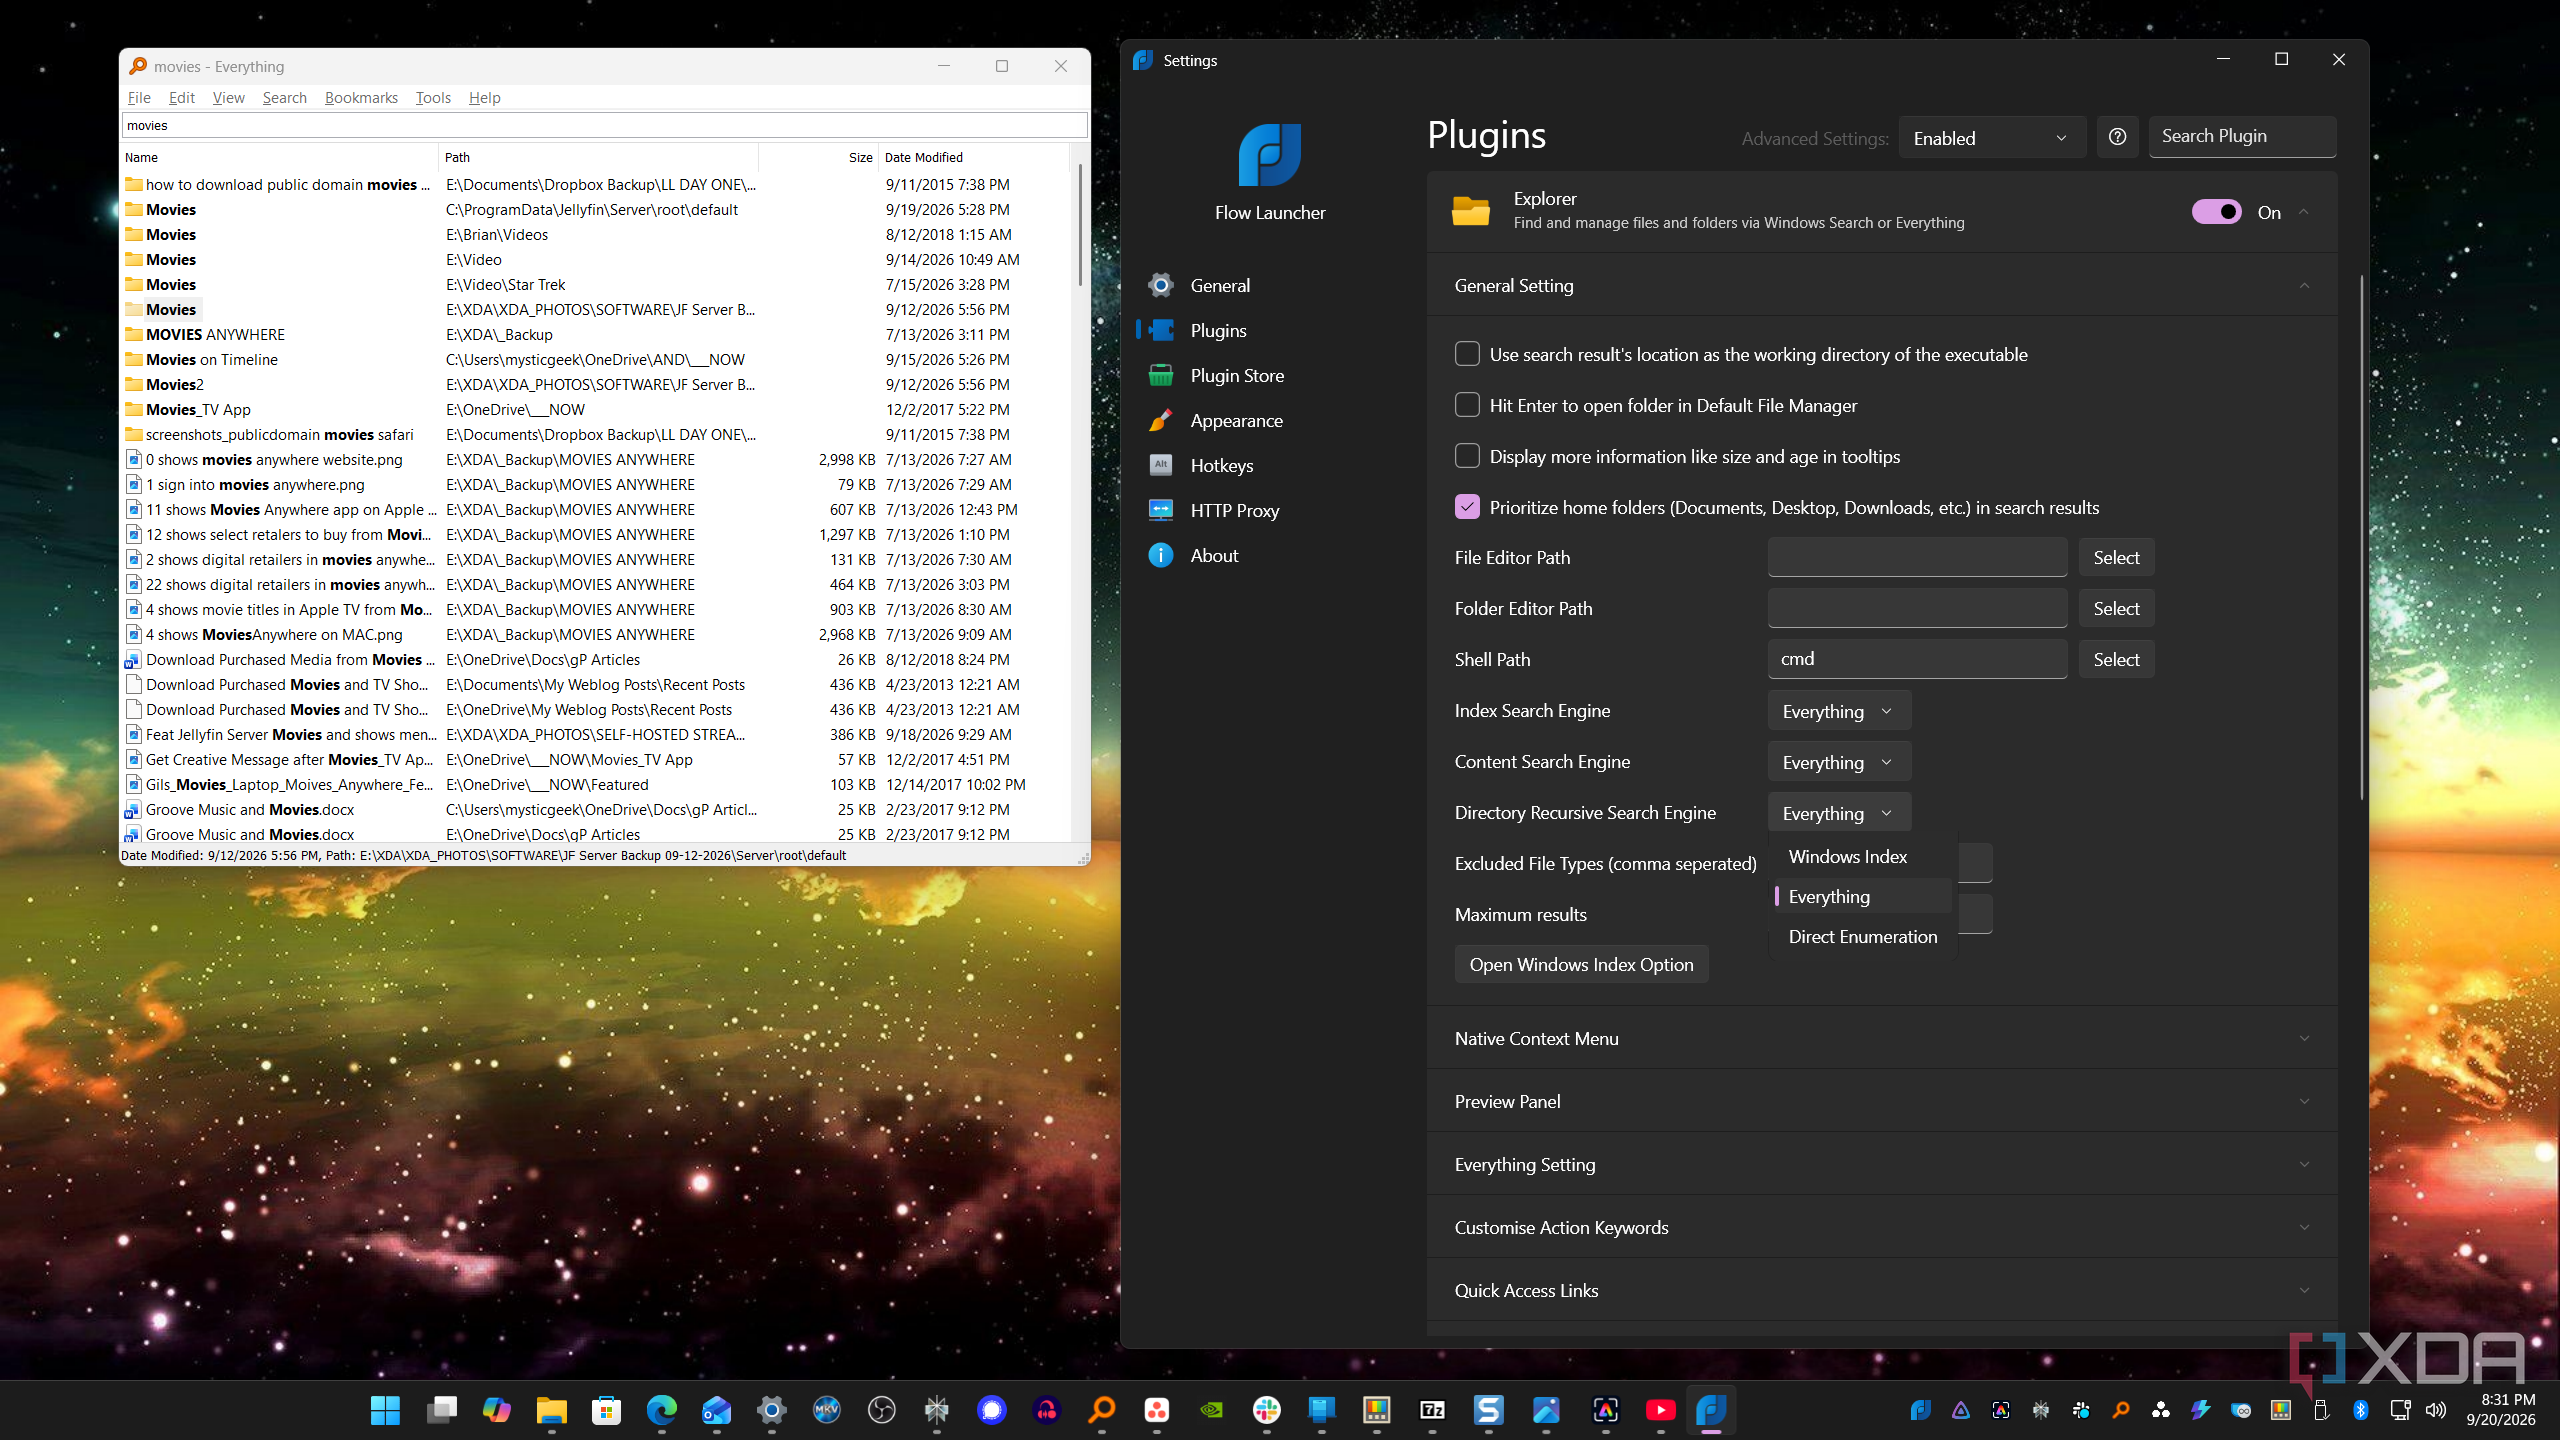
Task: Click Select next to Folder Editor Path
Action: tap(2116, 609)
